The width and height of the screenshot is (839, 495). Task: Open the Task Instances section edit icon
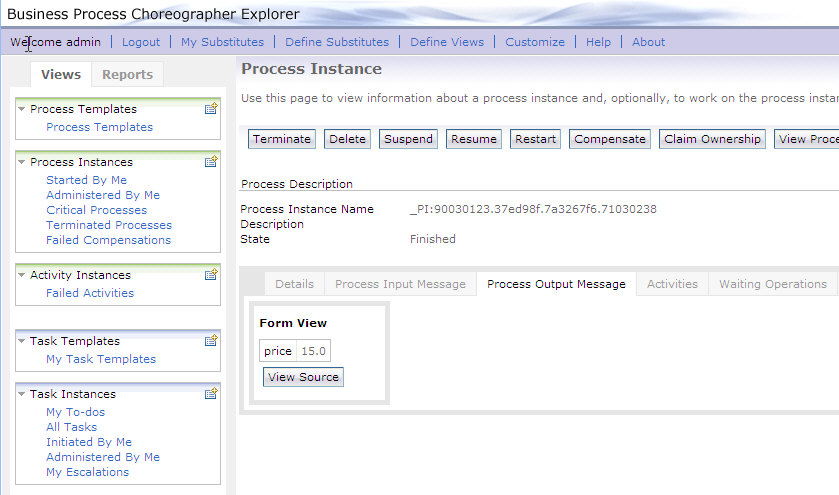[211, 393]
